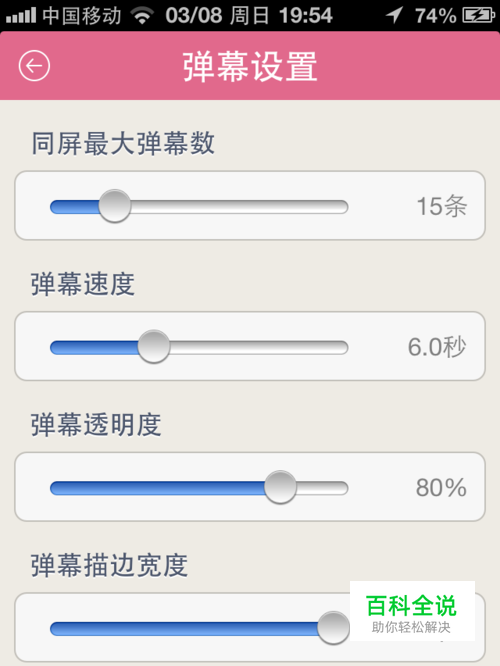The width and height of the screenshot is (500, 666).
Task: Tap the signal strength bars icon
Action: tap(21, 16)
